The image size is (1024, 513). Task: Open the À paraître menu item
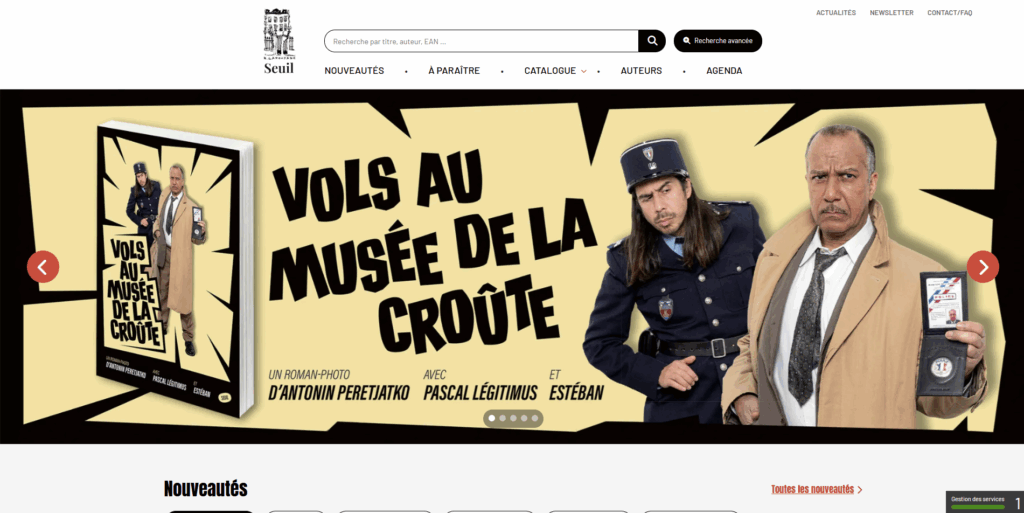(x=454, y=70)
